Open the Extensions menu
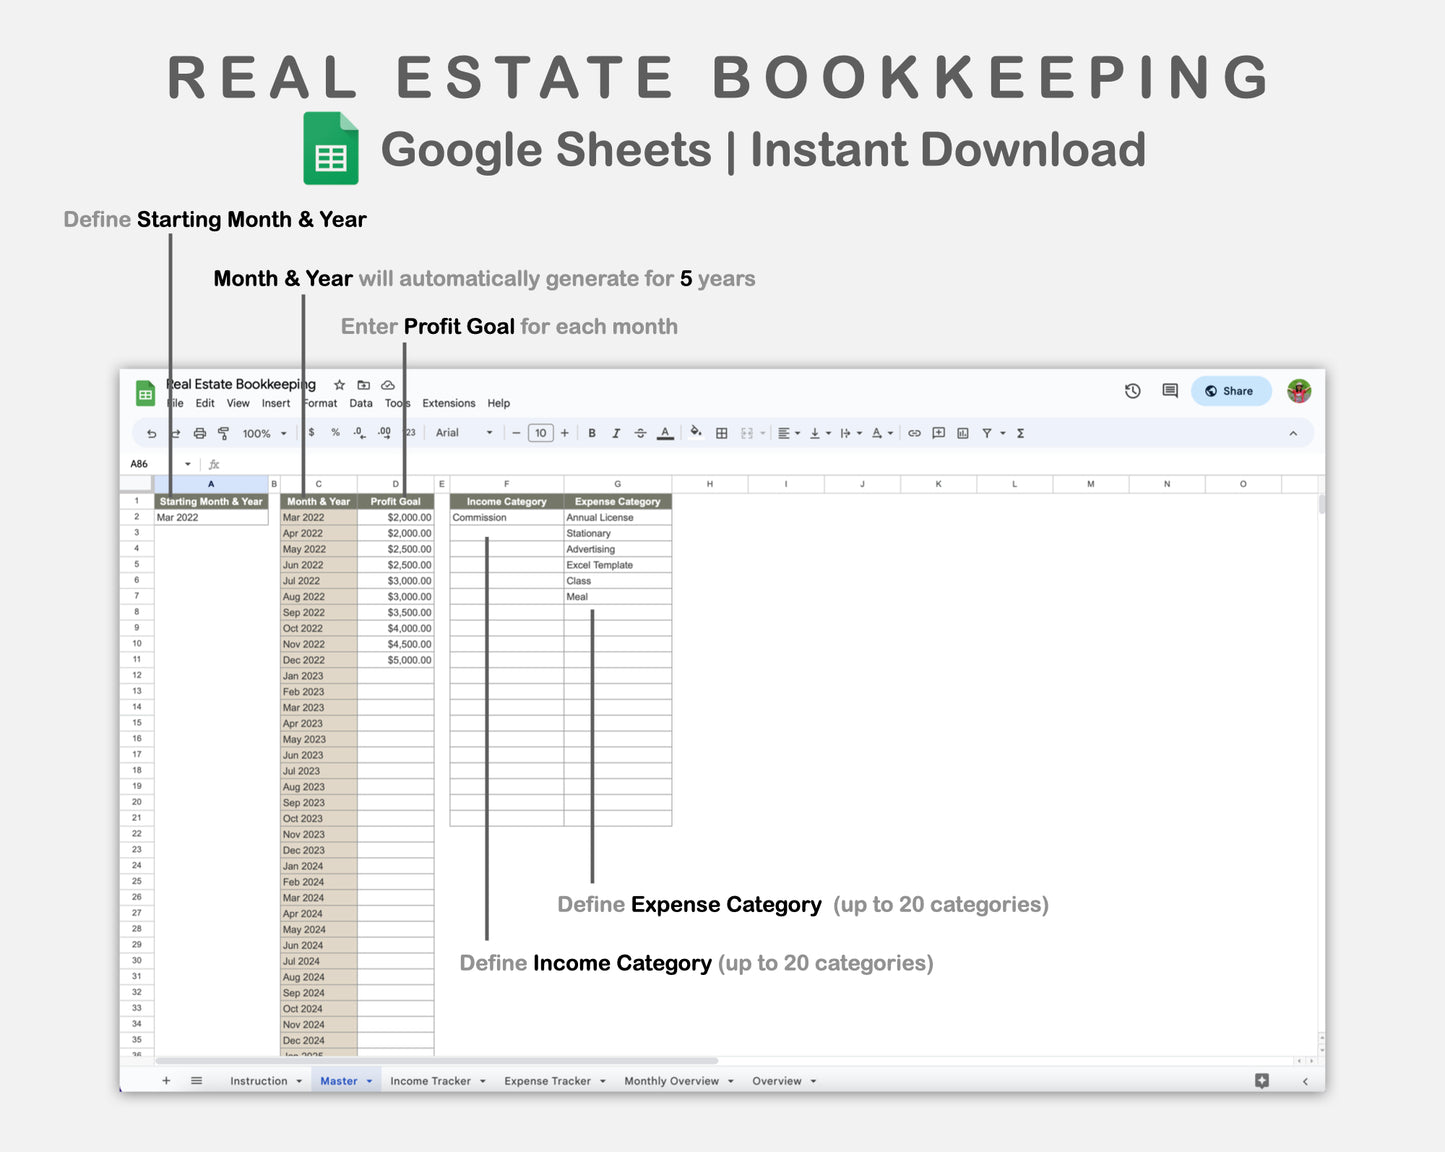1445x1152 pixels. click(448, 403)
